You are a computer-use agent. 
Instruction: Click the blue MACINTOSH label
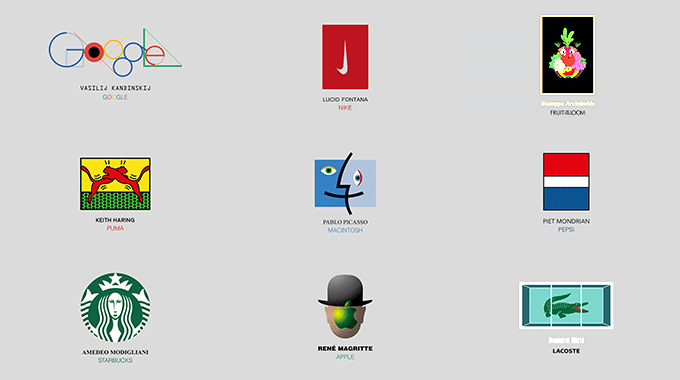(x=345, y=230)
